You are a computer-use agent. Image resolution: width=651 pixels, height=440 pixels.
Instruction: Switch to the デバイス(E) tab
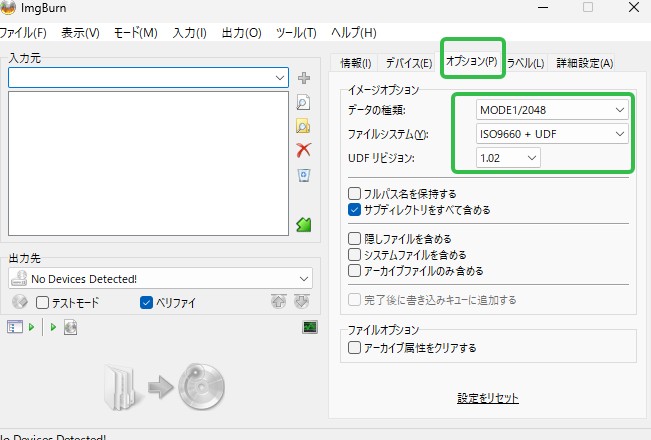point(409,63)
